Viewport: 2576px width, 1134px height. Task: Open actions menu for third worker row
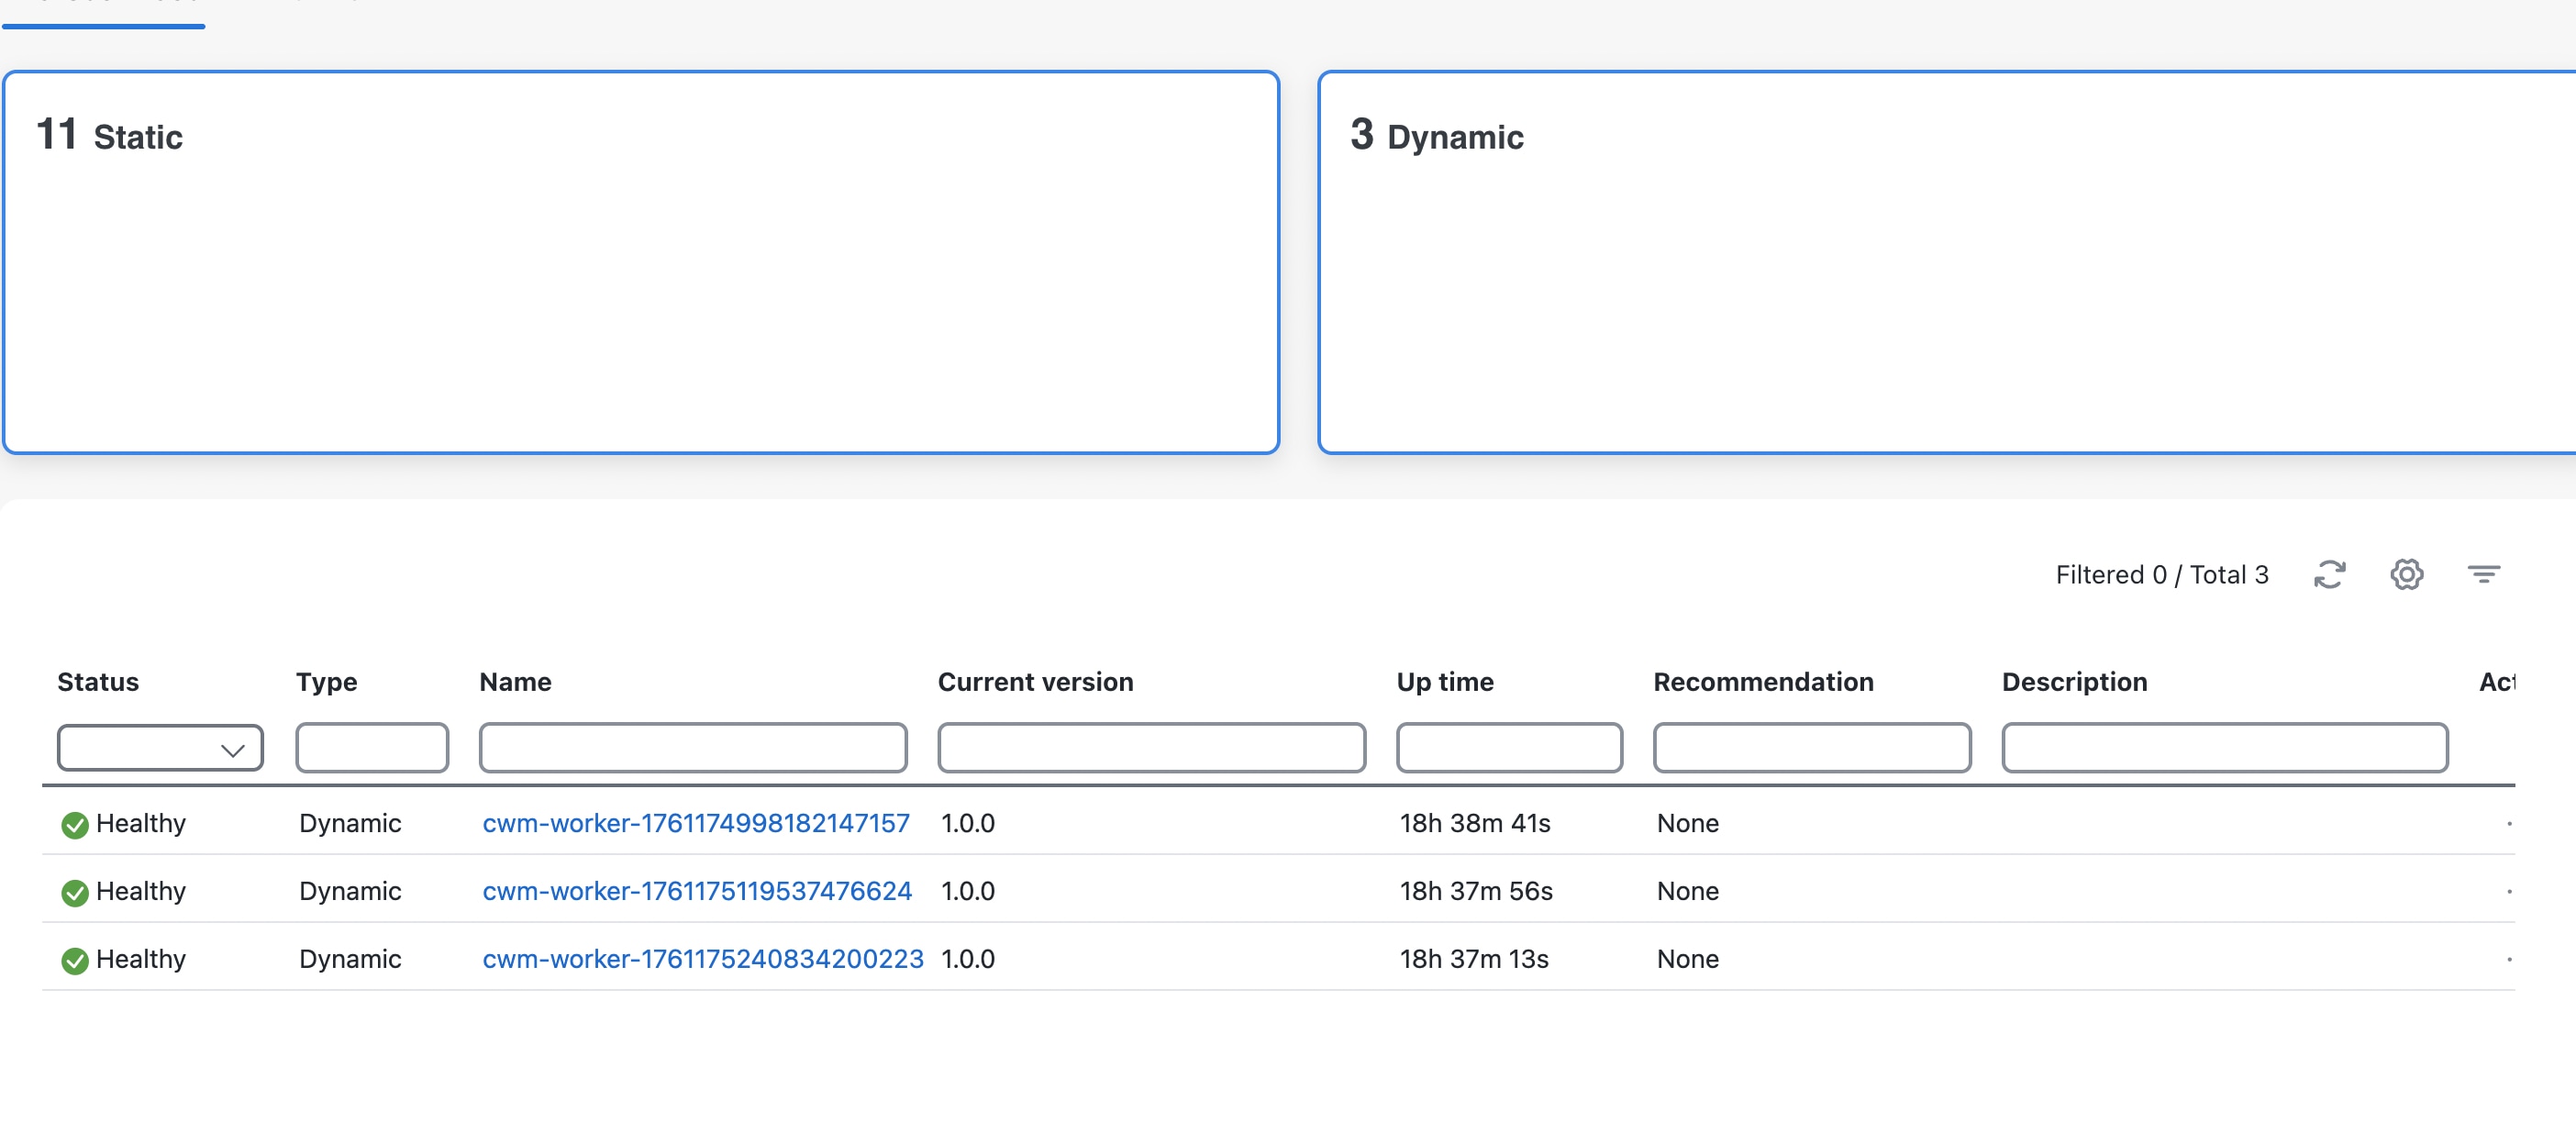[2508, 960]
